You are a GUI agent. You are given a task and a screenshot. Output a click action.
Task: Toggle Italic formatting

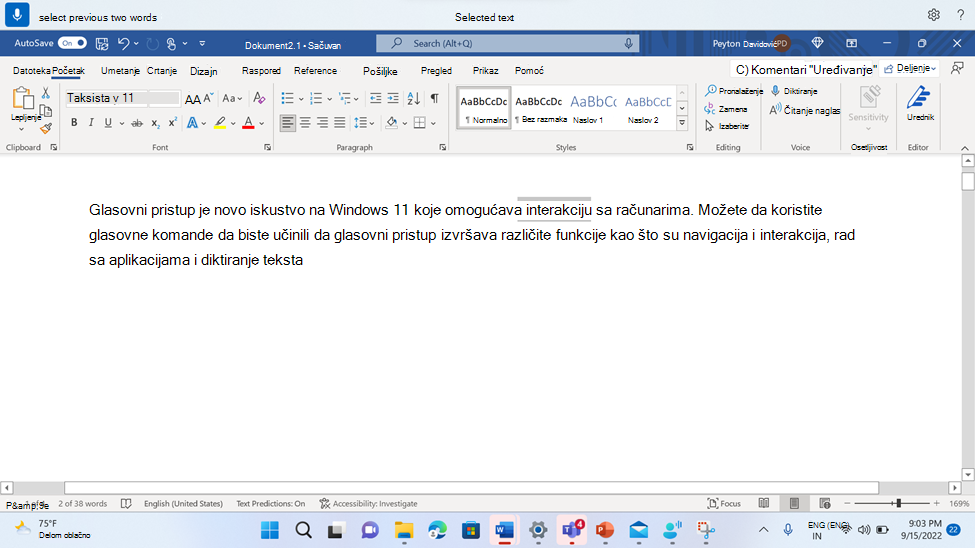(x=91, y=123)
